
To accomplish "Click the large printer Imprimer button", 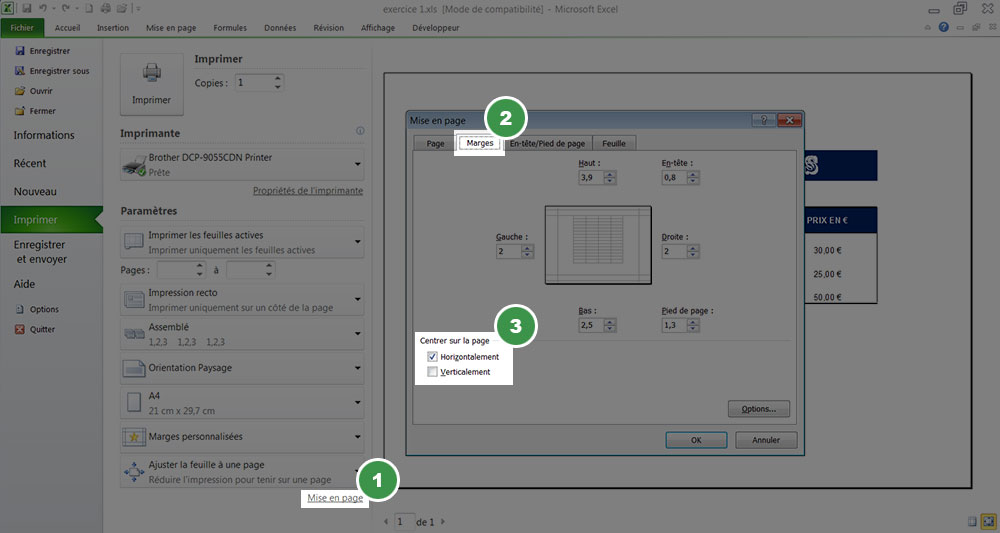I will 152,84.
